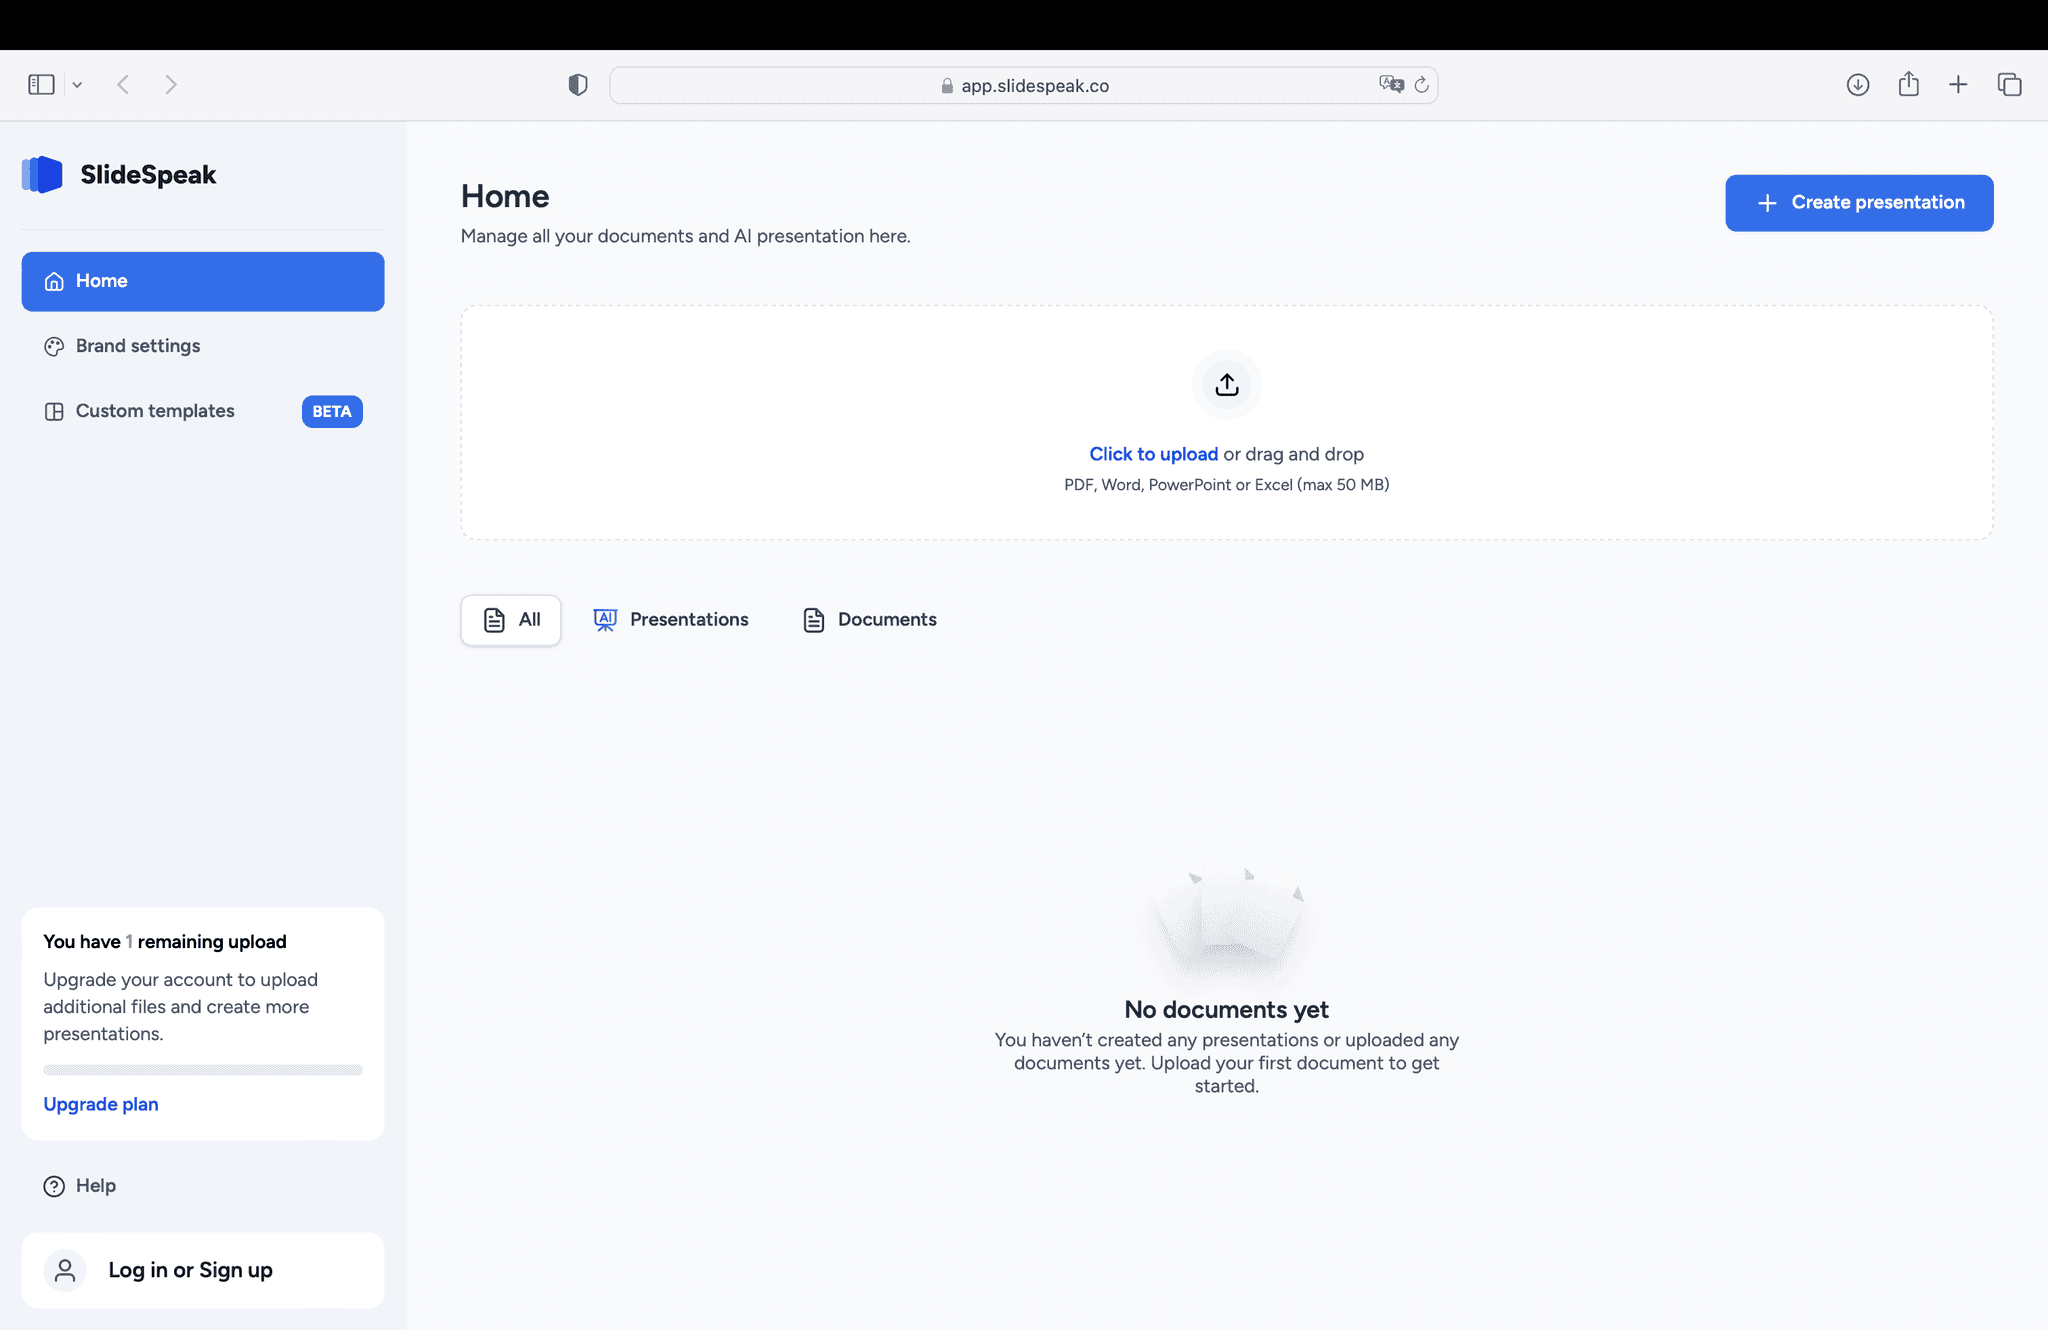Open Brand settings in sidebar

pos(138,346)
